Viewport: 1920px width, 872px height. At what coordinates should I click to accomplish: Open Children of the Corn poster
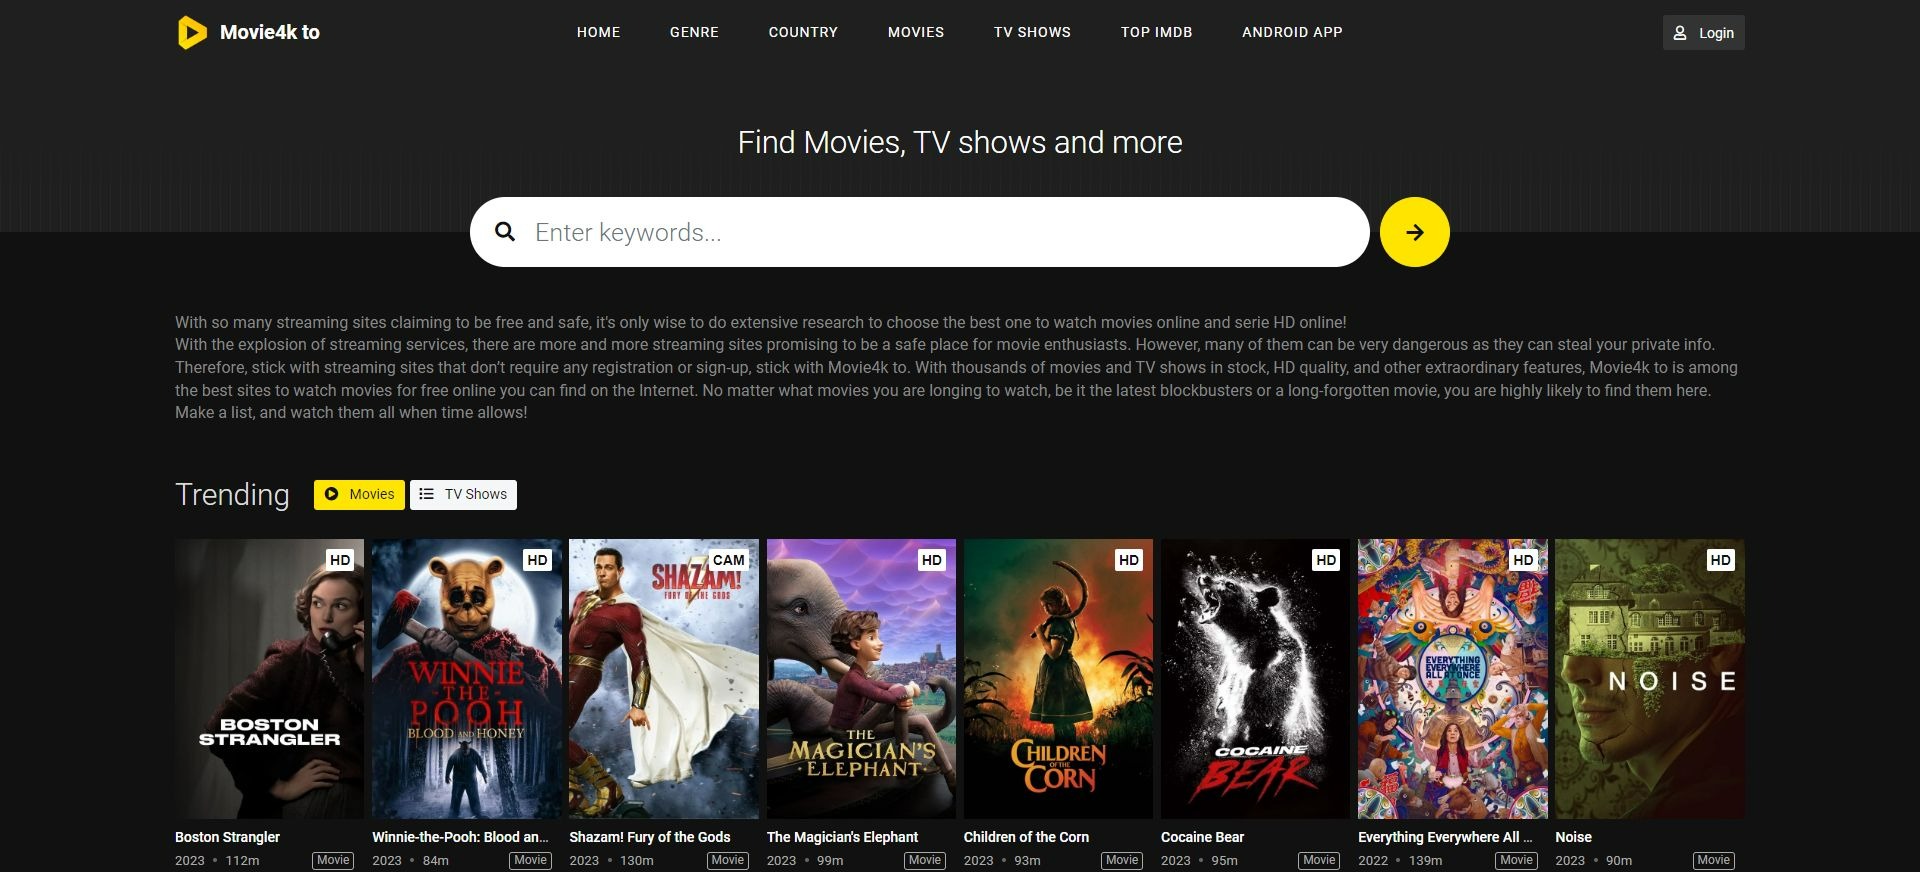(x=1058, y=679)
